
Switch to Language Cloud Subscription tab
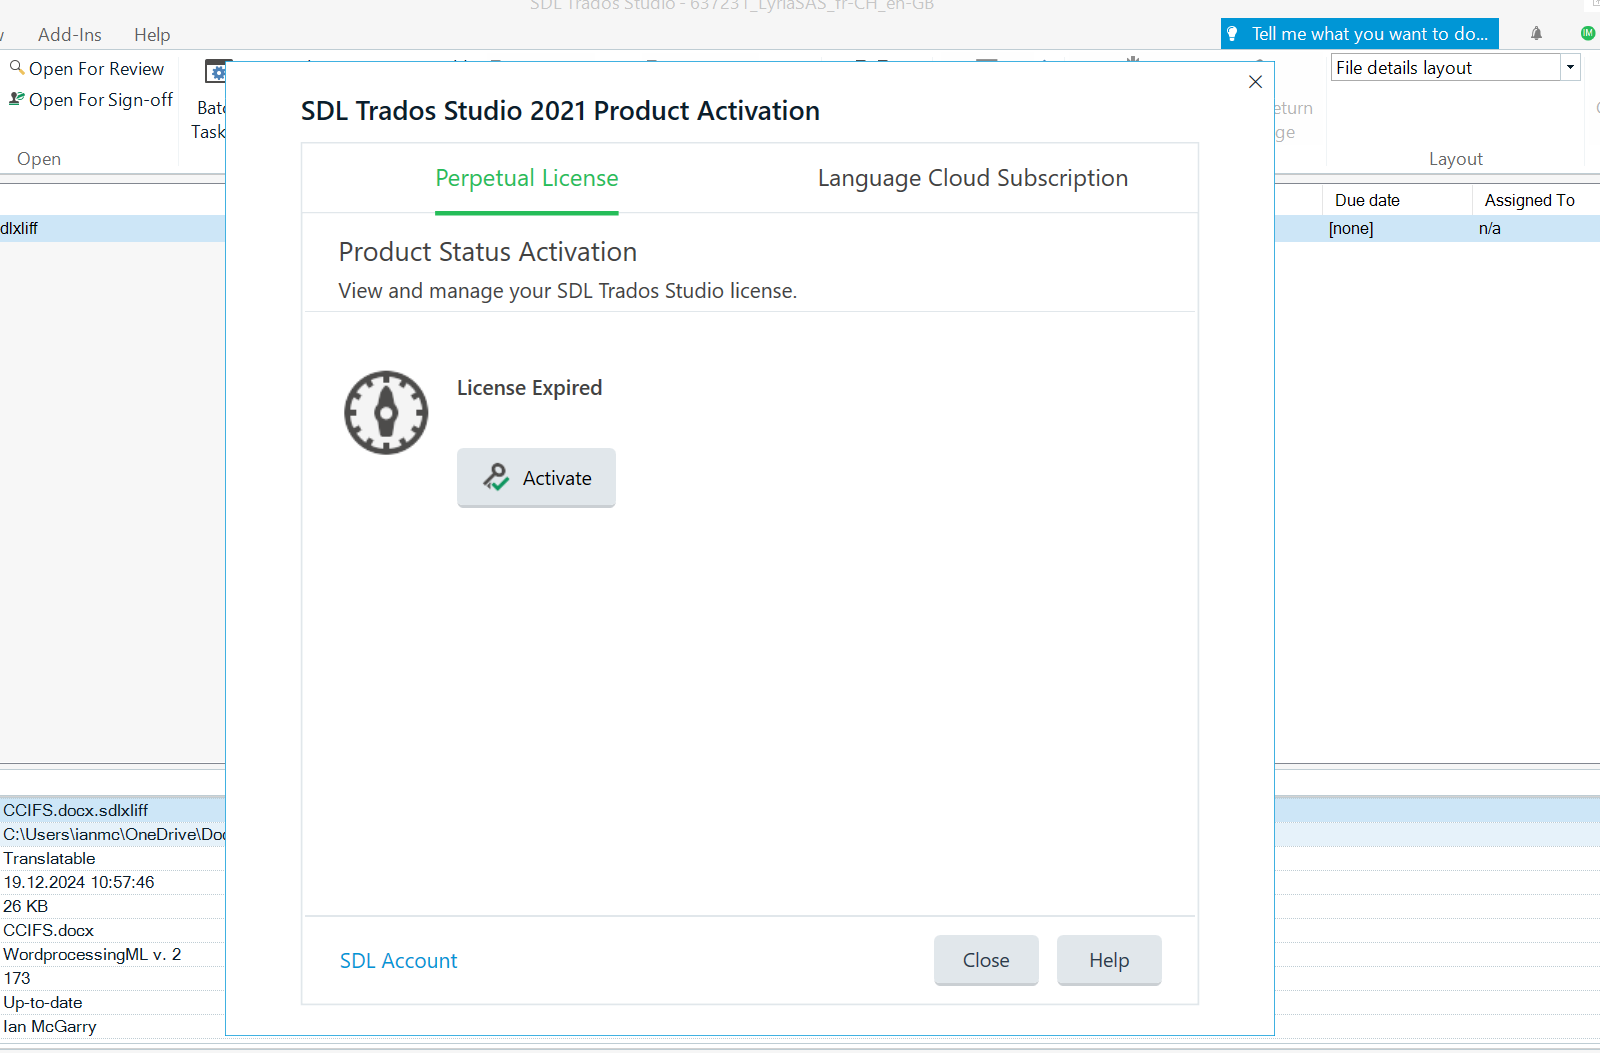973,178
